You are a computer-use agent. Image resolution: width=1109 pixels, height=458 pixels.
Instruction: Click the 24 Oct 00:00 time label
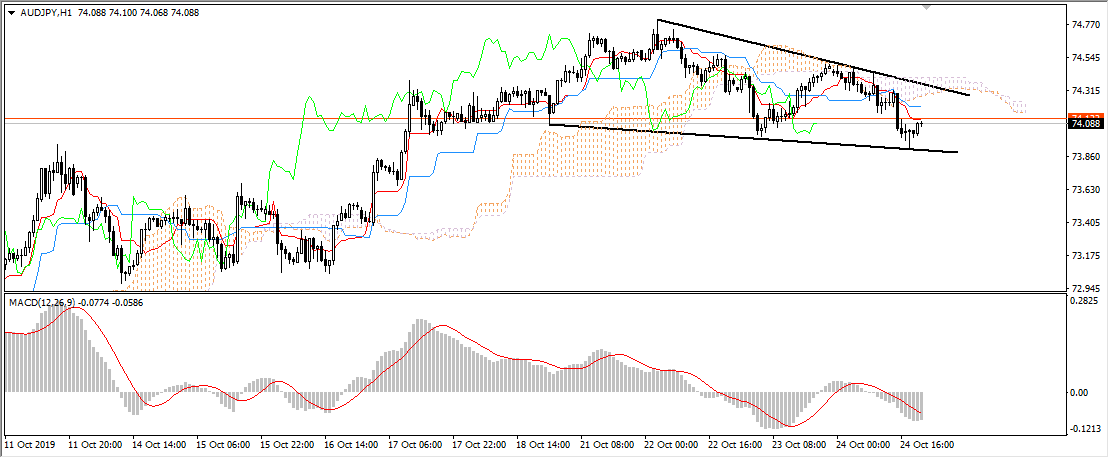click(863, 445)
